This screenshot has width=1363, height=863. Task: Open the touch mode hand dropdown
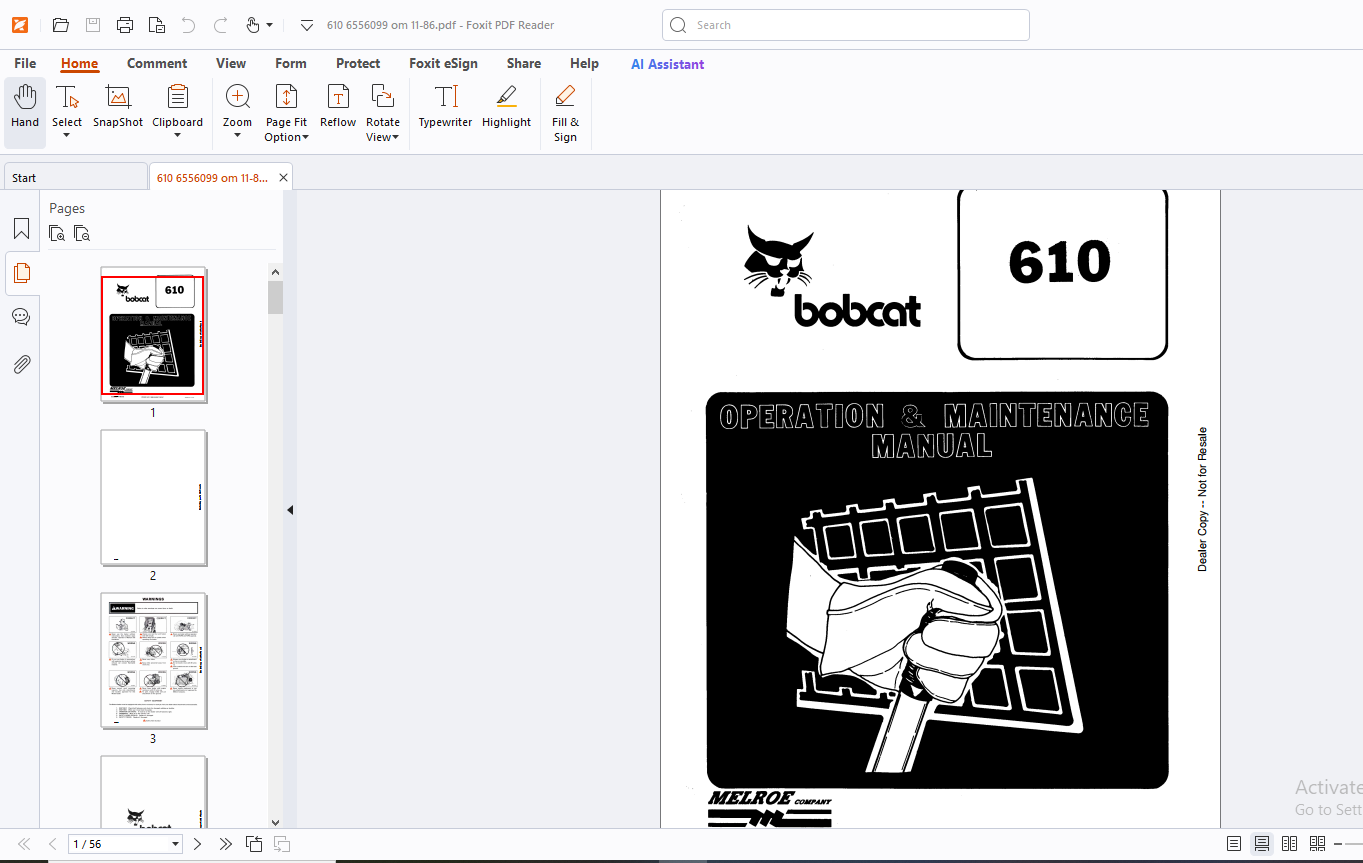pos(269,25)
